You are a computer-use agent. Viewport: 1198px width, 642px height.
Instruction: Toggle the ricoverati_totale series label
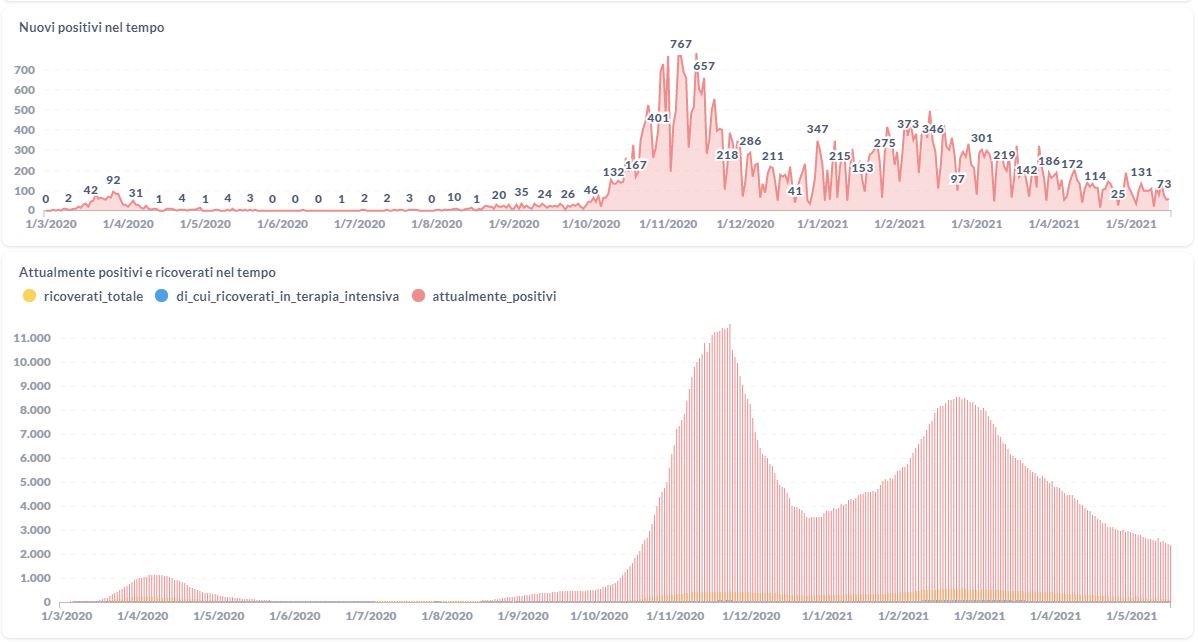tap(93, 296)
